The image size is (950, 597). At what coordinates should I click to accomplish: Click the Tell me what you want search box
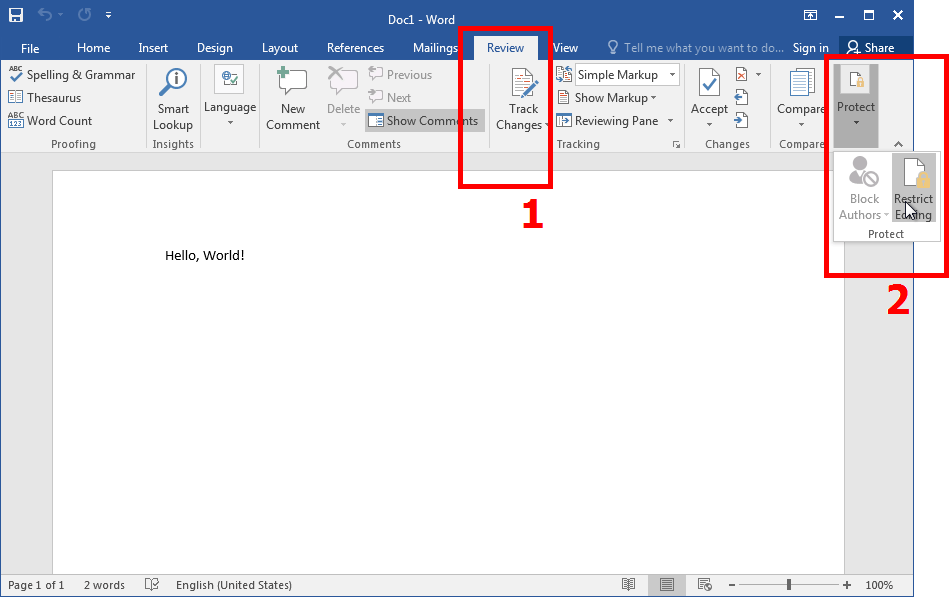click(695, 48)
